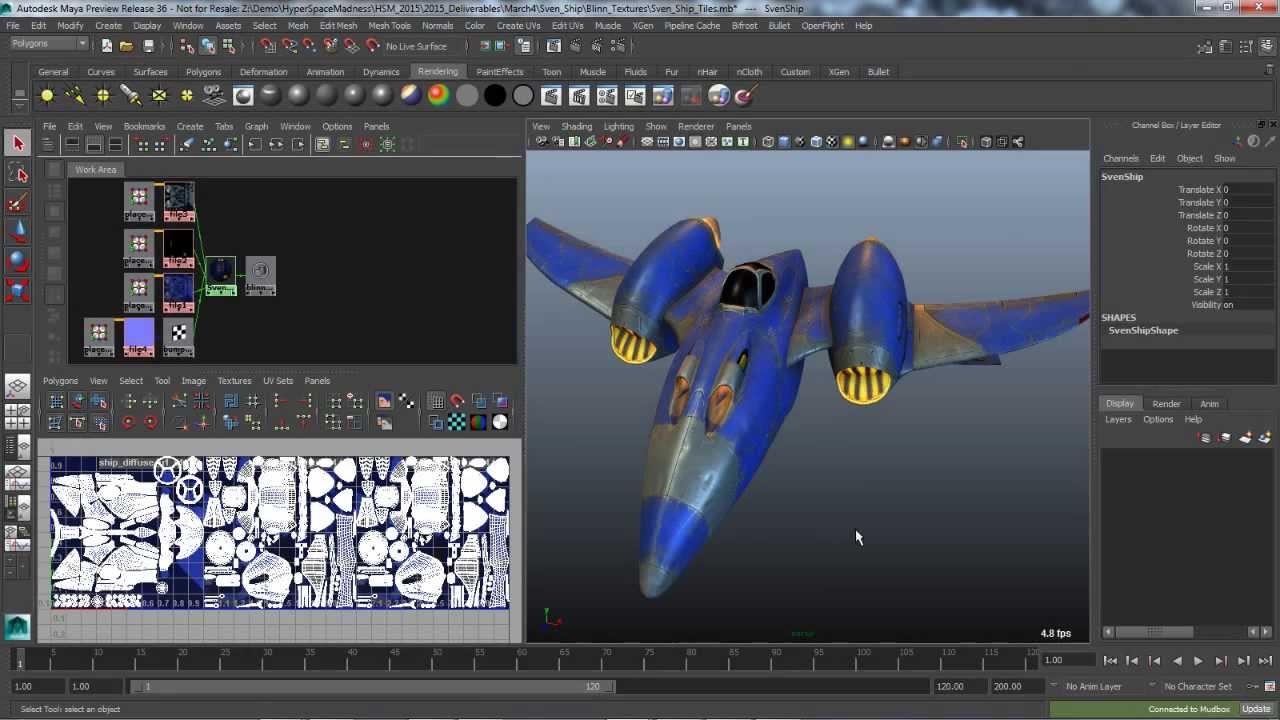The image size is (1280, 720).
Task: Open the Polygons menu set dropdown
Action: point(49,44)
